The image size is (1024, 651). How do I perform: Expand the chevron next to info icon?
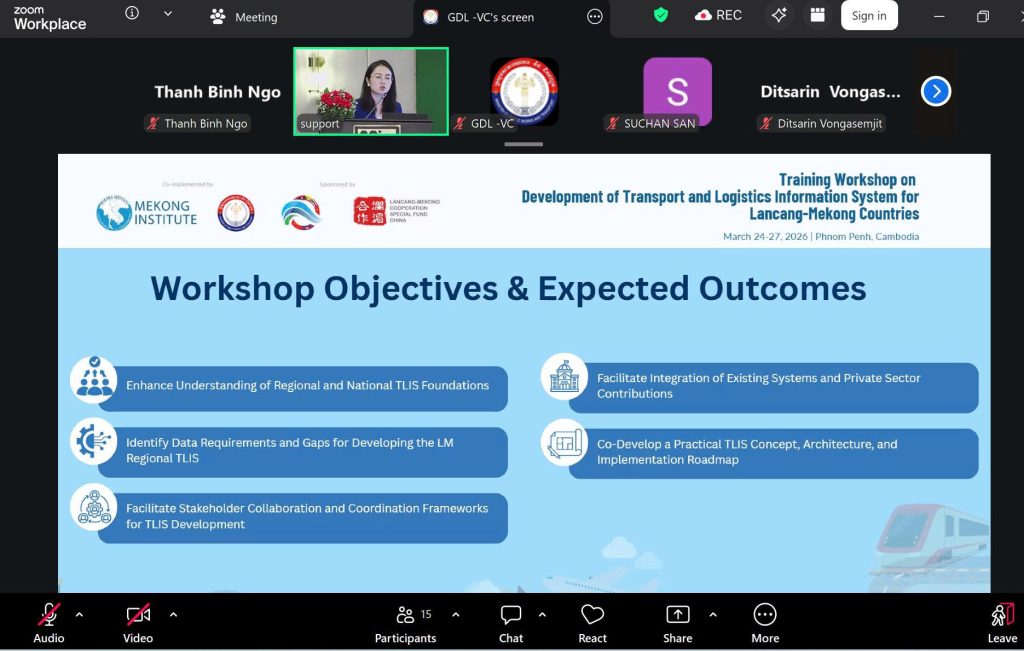click(x=167, y=14)
